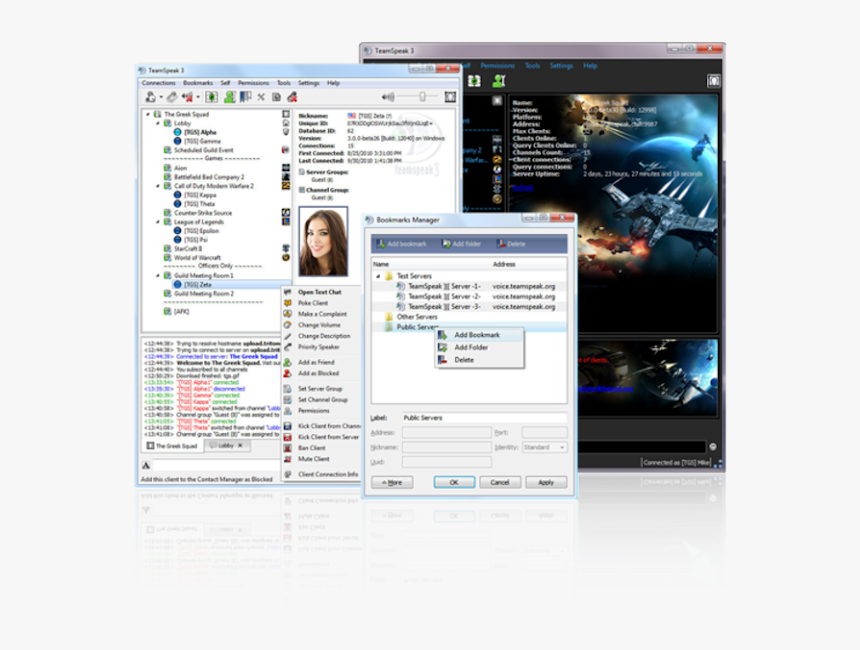This screenshot has height=650, width=860.
Task: Open the Self menu in light window
Action: [x=225, y=83]
